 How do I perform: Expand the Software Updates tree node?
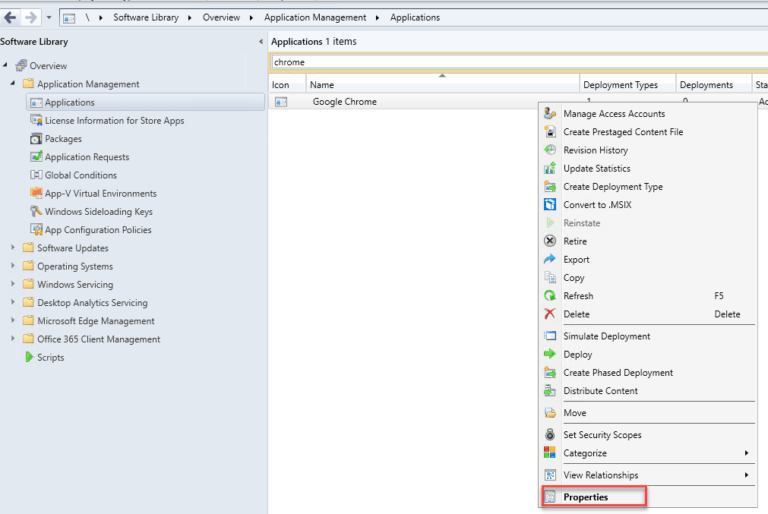coord(13,248)
